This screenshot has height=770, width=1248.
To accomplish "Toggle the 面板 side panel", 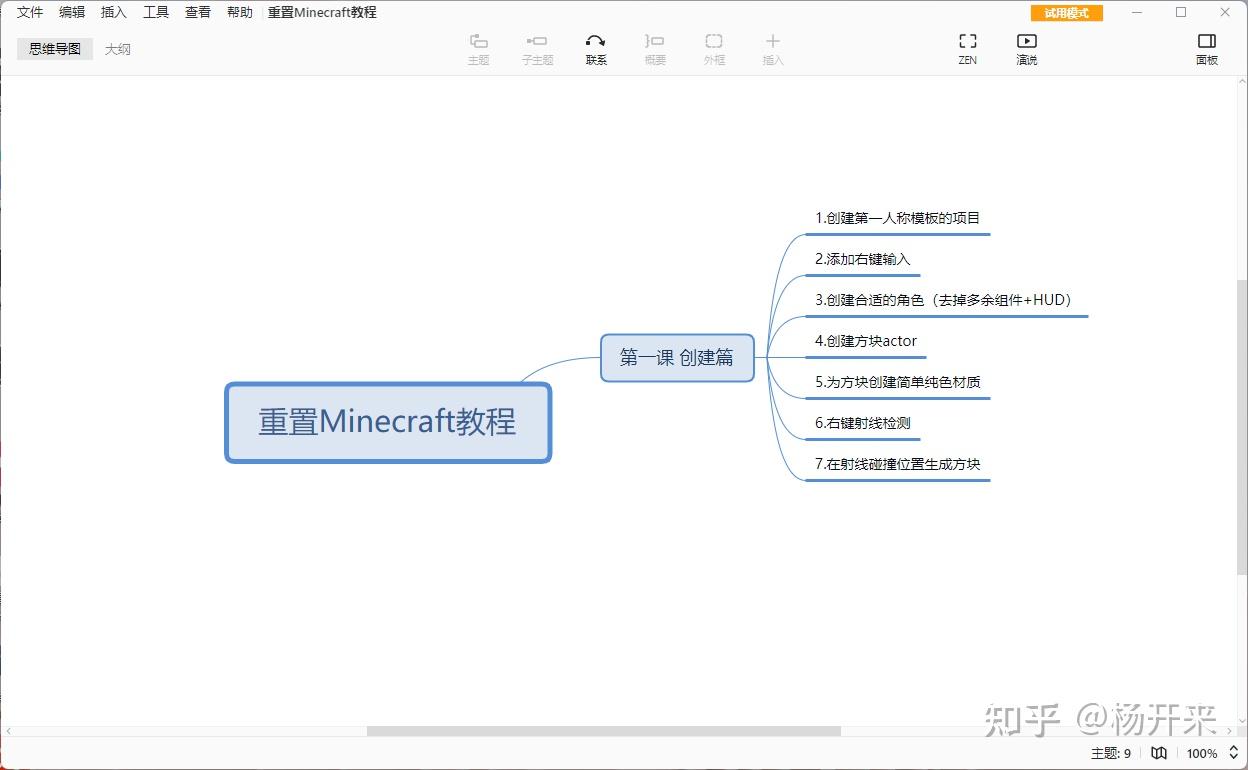I will click(x=1206, y=47).
